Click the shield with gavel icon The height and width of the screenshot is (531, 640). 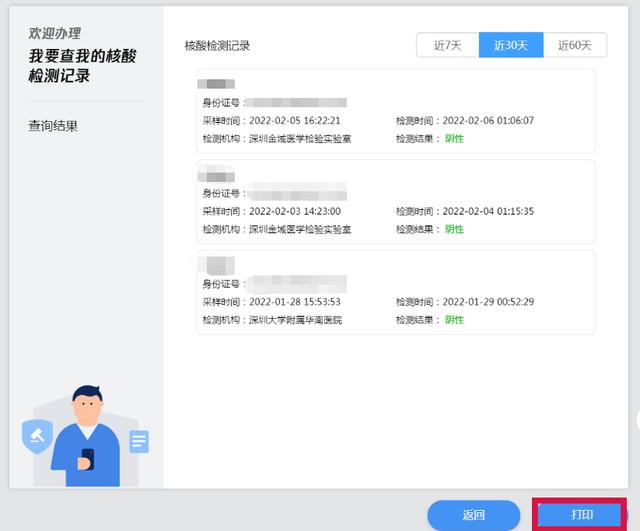37,436
